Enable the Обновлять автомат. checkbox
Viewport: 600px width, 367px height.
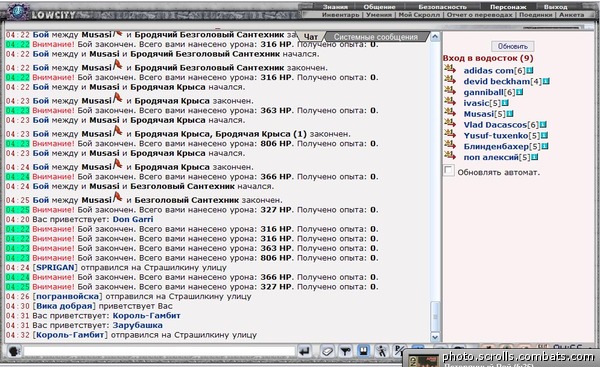pos(448,170)
